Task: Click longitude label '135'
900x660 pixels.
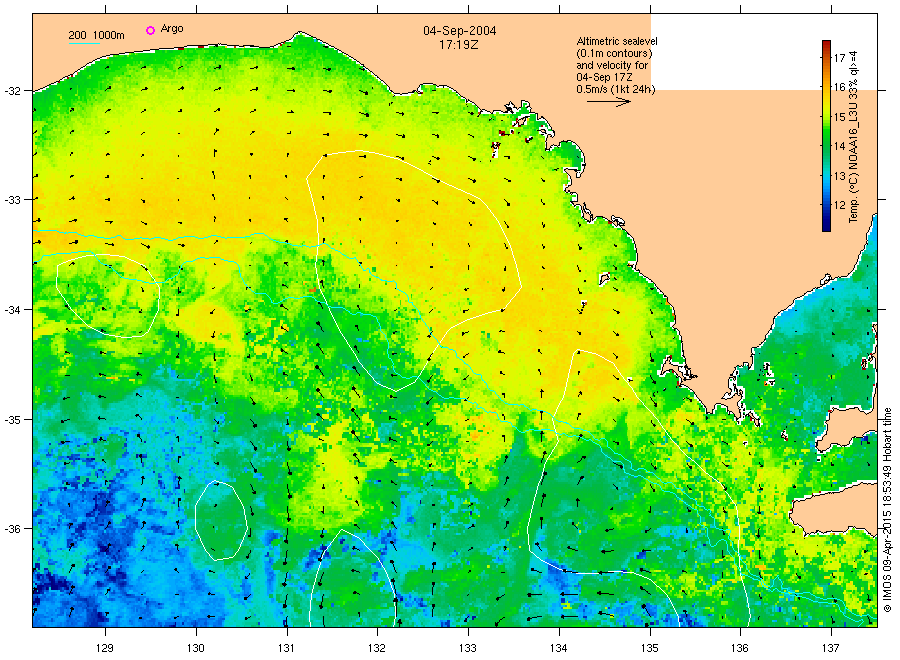Action: (x=650, y=649)
